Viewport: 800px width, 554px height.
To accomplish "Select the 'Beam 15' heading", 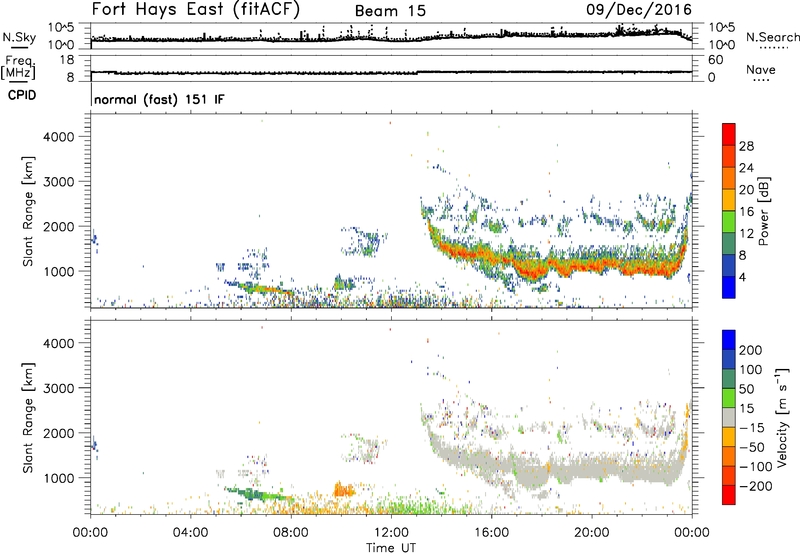I will 390,11.
